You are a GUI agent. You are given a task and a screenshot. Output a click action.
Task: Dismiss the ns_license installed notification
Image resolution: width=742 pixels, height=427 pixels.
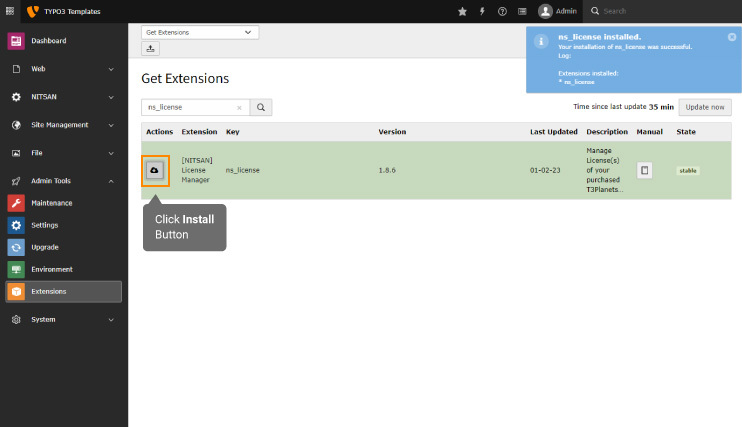click(x=731, y=37)
